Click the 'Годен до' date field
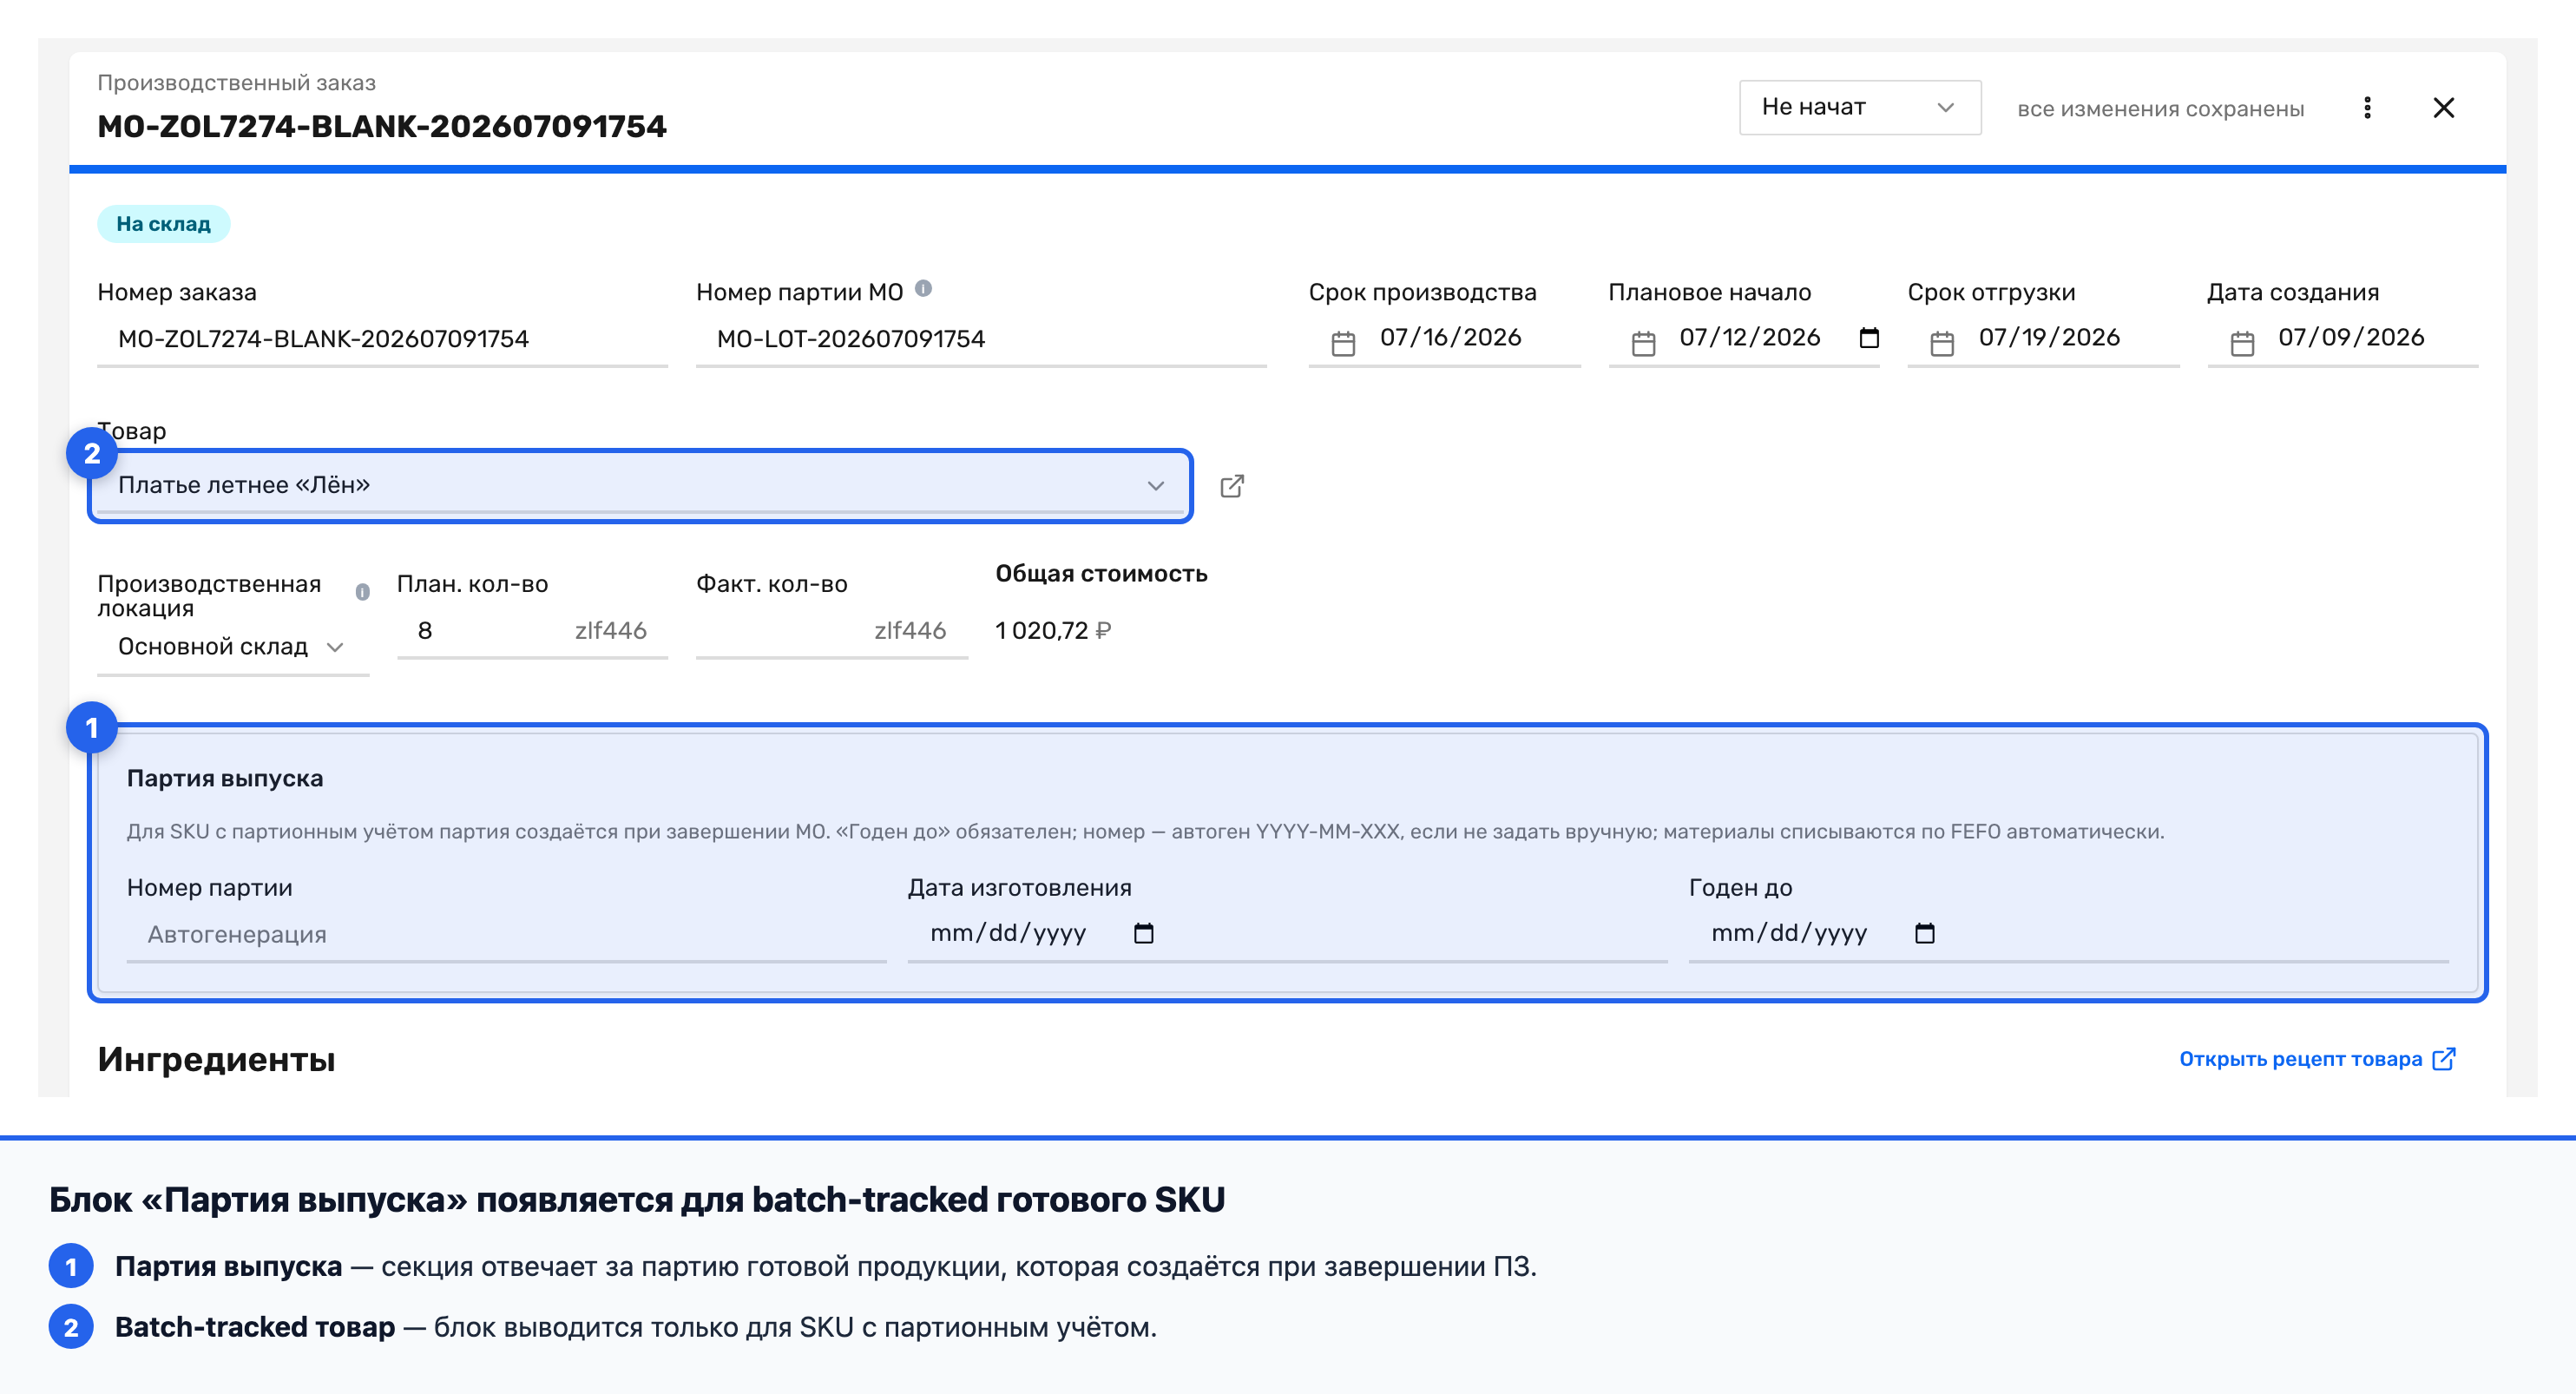 click(2068, 934)
